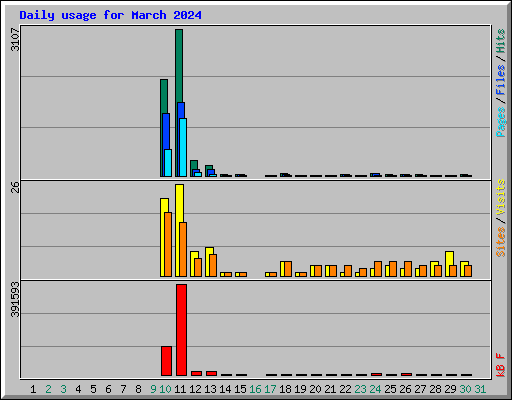Viewport: 512px width, 400px height.
Task: Click the KB F legend label
Action: [x=501, y=365]
